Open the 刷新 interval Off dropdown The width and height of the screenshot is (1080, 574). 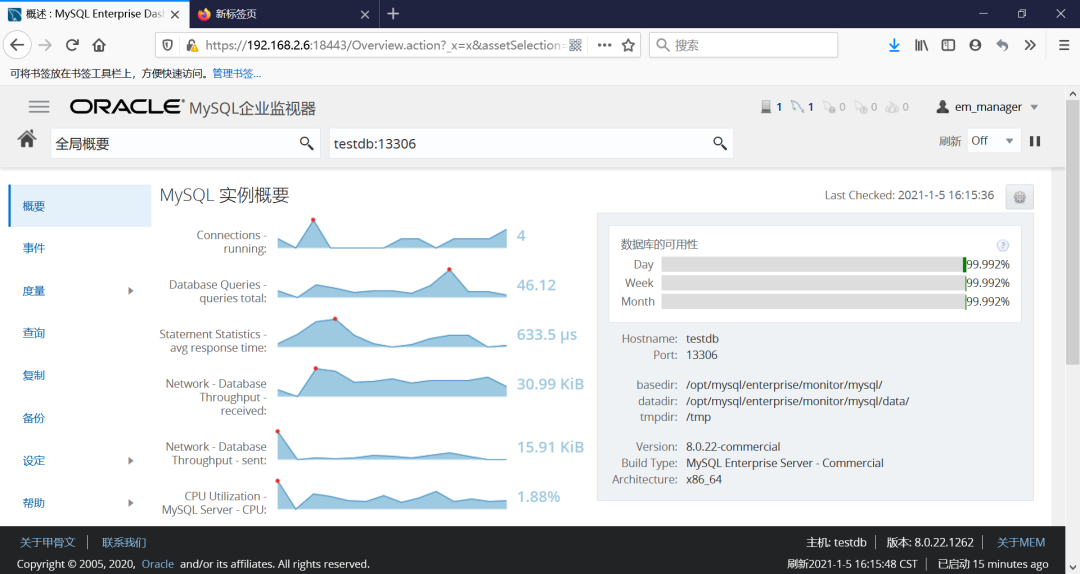pyautogui.click(x=993, y=141)
